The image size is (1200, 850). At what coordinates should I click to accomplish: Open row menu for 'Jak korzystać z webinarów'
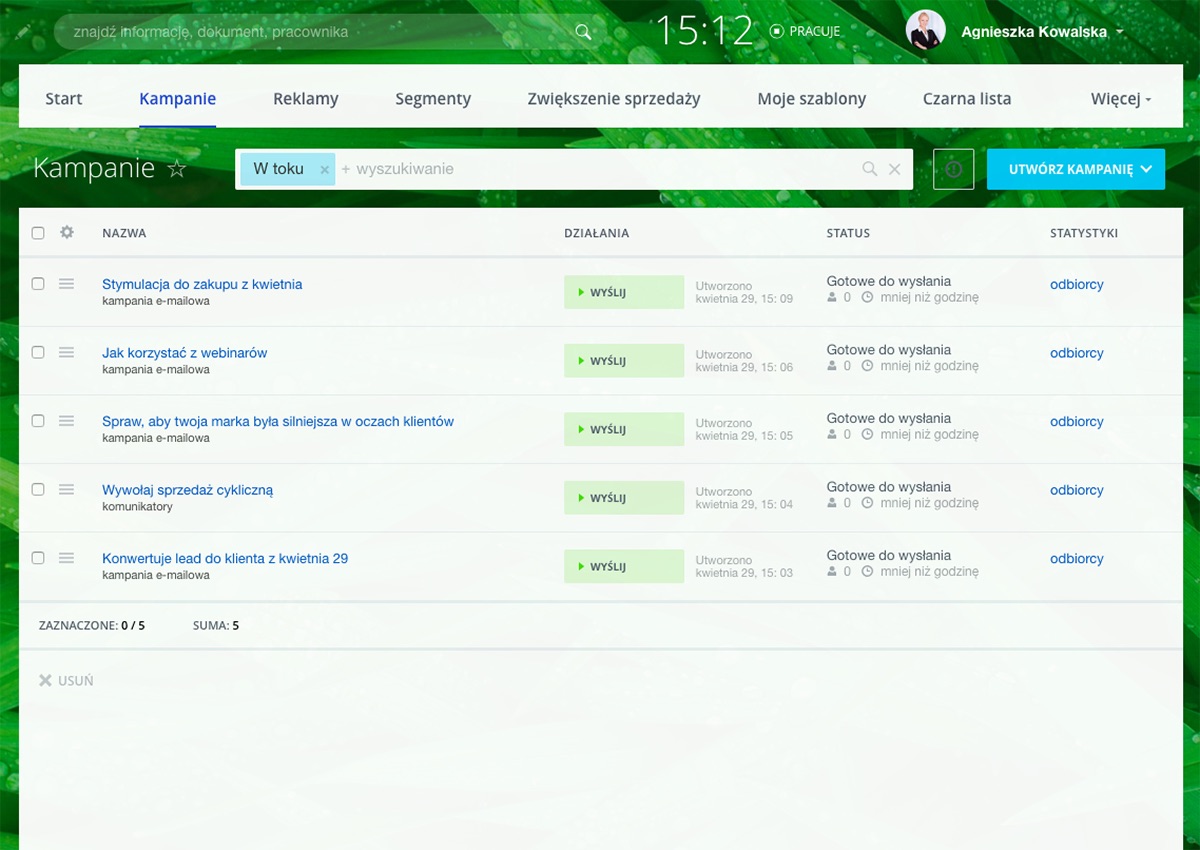[66, 352]
